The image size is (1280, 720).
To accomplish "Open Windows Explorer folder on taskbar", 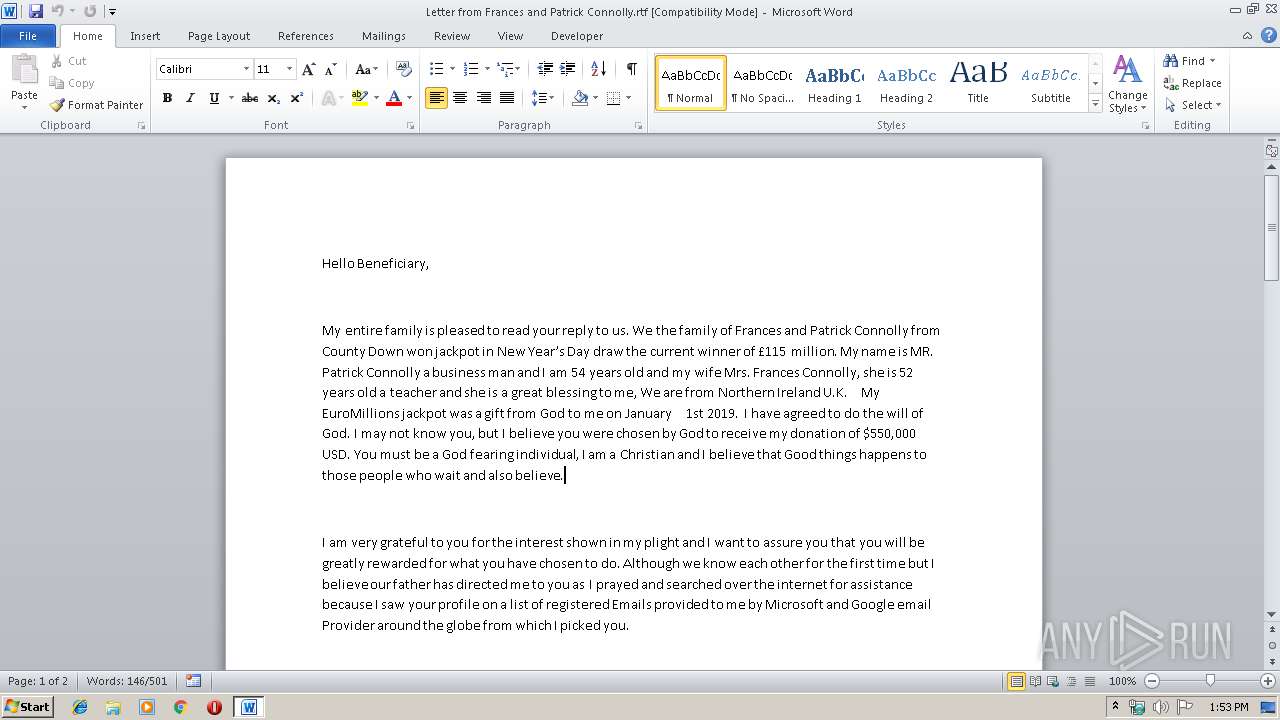I will click(x=113, y=707).
